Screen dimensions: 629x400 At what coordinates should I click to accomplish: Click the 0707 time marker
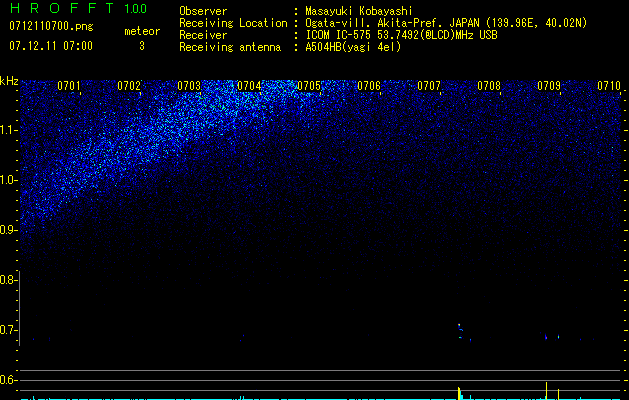pos(429,86)
